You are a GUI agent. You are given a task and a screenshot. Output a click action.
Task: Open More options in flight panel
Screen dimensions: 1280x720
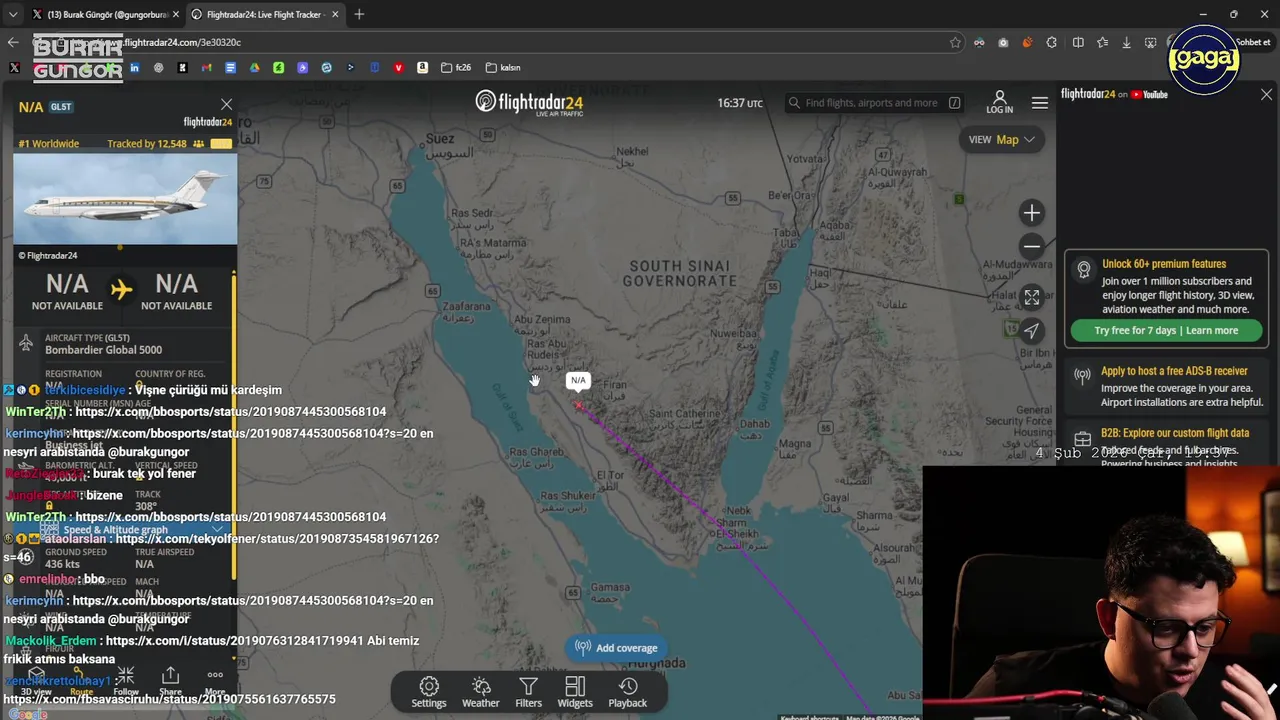[x=215, y=682]
